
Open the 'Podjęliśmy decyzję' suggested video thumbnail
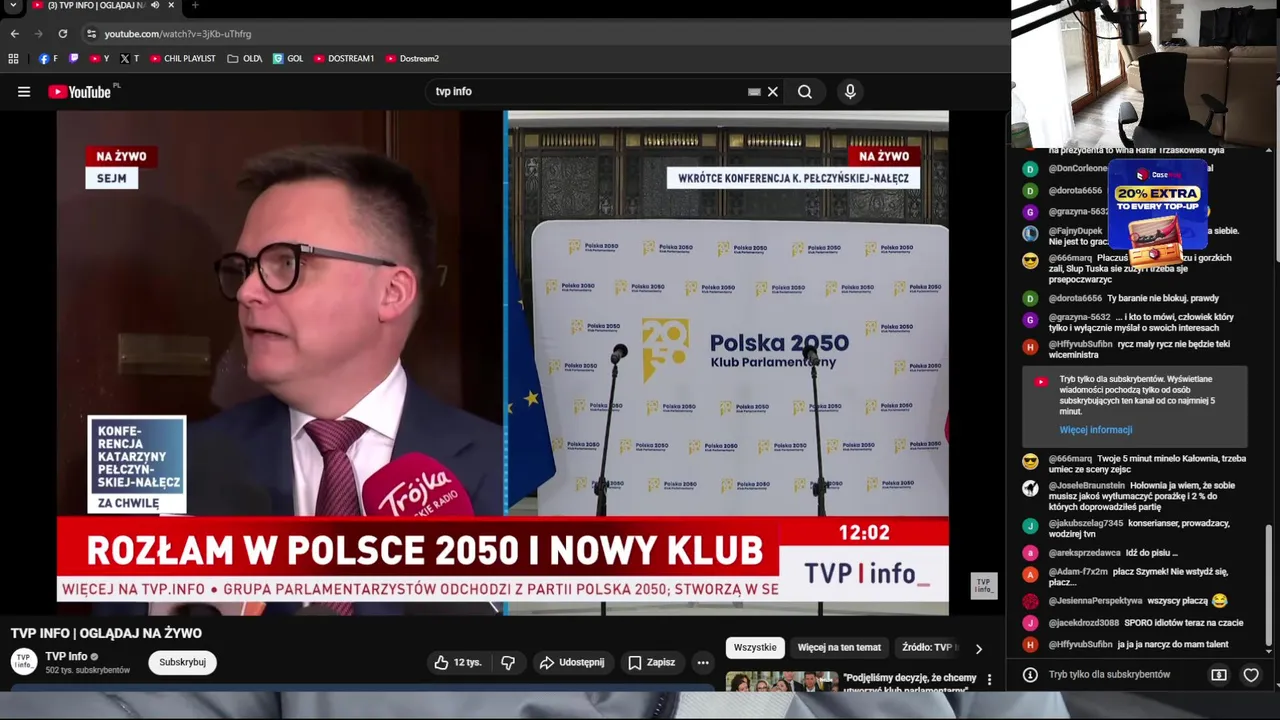click(x=782, y=682)
